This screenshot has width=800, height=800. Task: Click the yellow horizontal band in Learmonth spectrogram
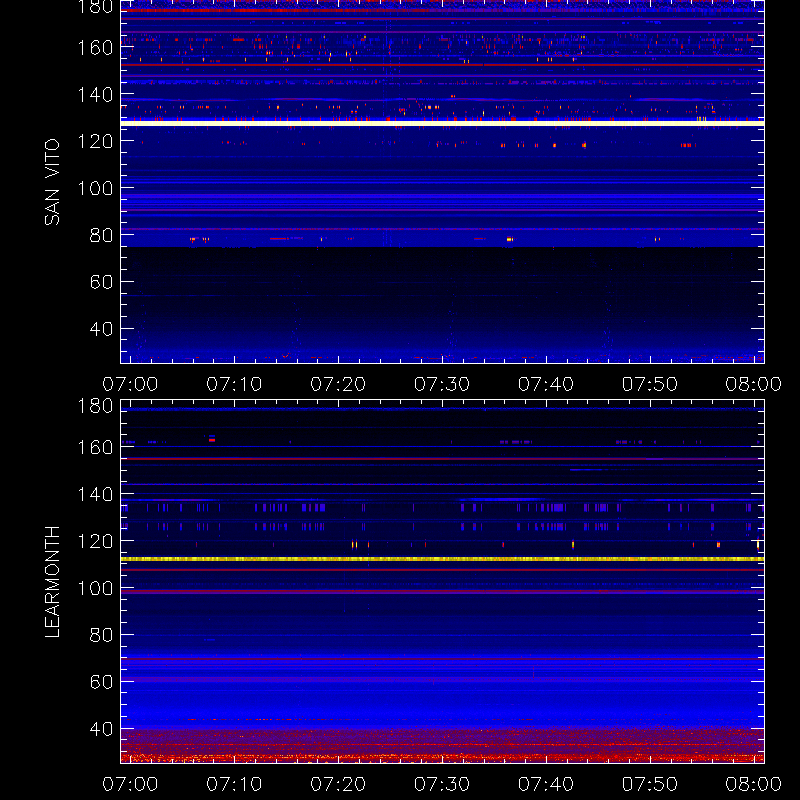(x=442, y=559)
